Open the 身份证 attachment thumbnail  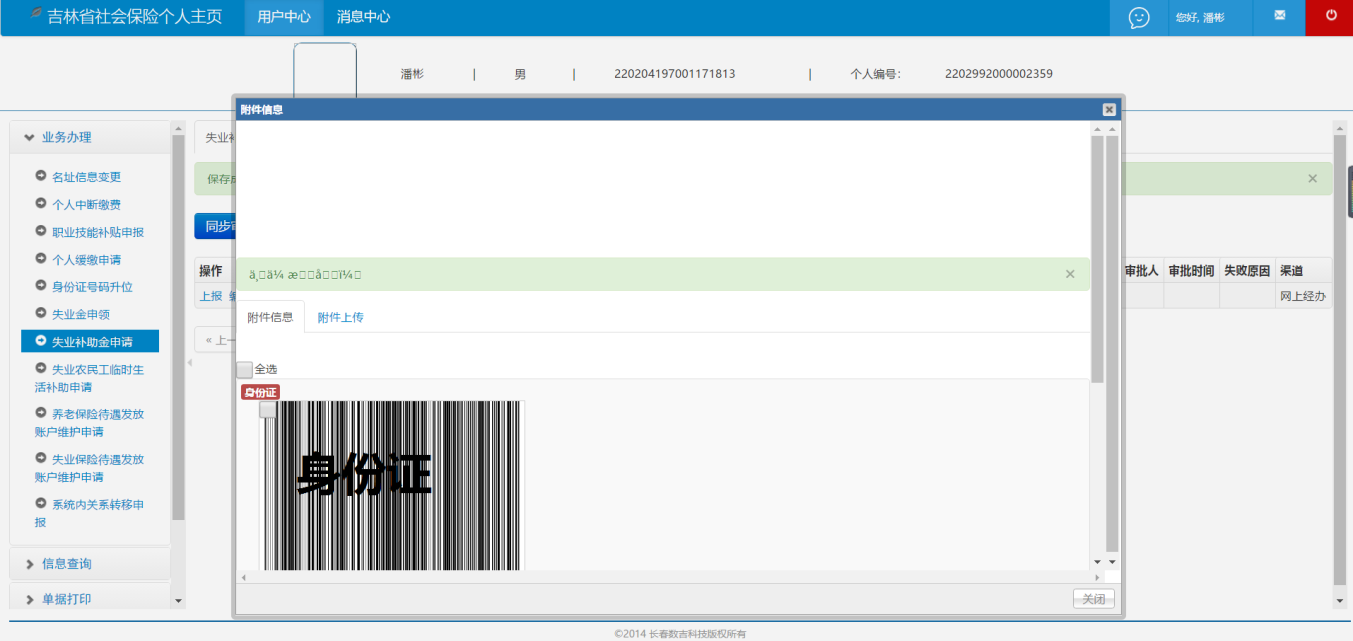[392, 485]
